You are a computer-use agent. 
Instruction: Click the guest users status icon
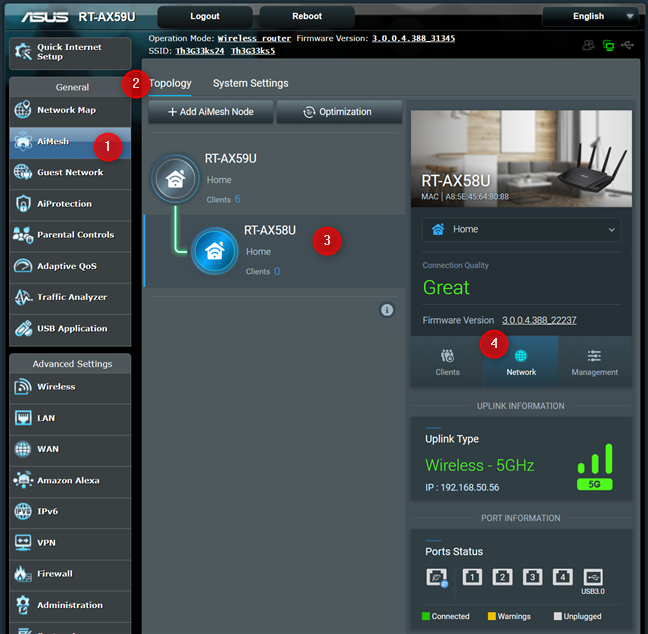click(x=588, y=45)
